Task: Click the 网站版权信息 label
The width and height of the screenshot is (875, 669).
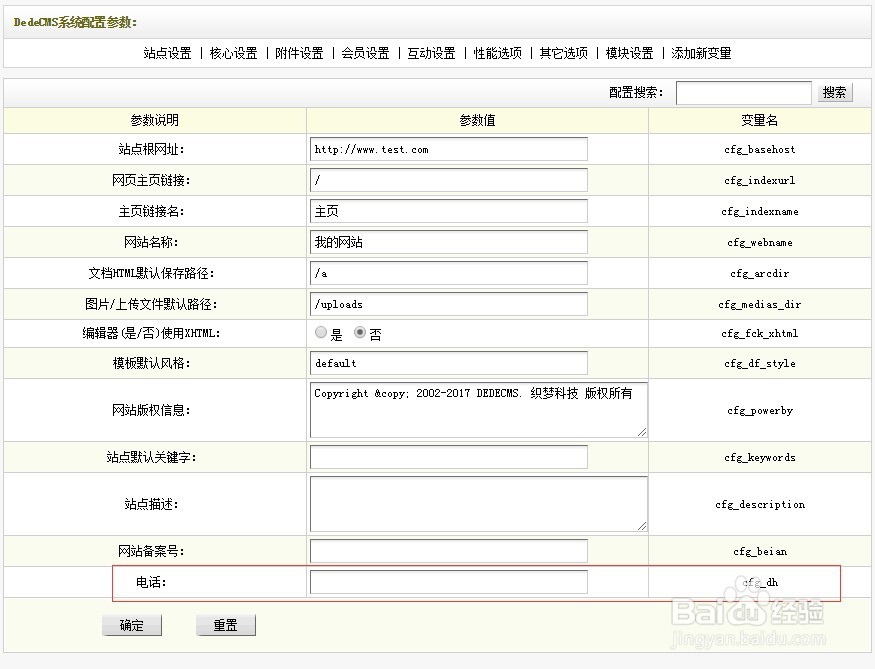Action: [x=151, y=410]
